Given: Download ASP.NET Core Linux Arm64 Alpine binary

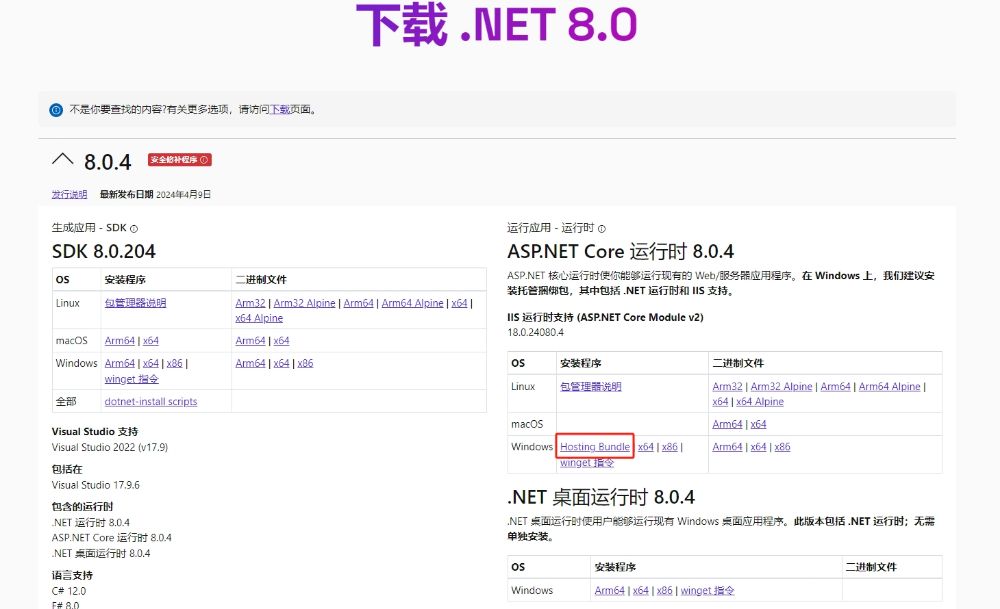Looking at the screenshot, I should tap(890, 386).
